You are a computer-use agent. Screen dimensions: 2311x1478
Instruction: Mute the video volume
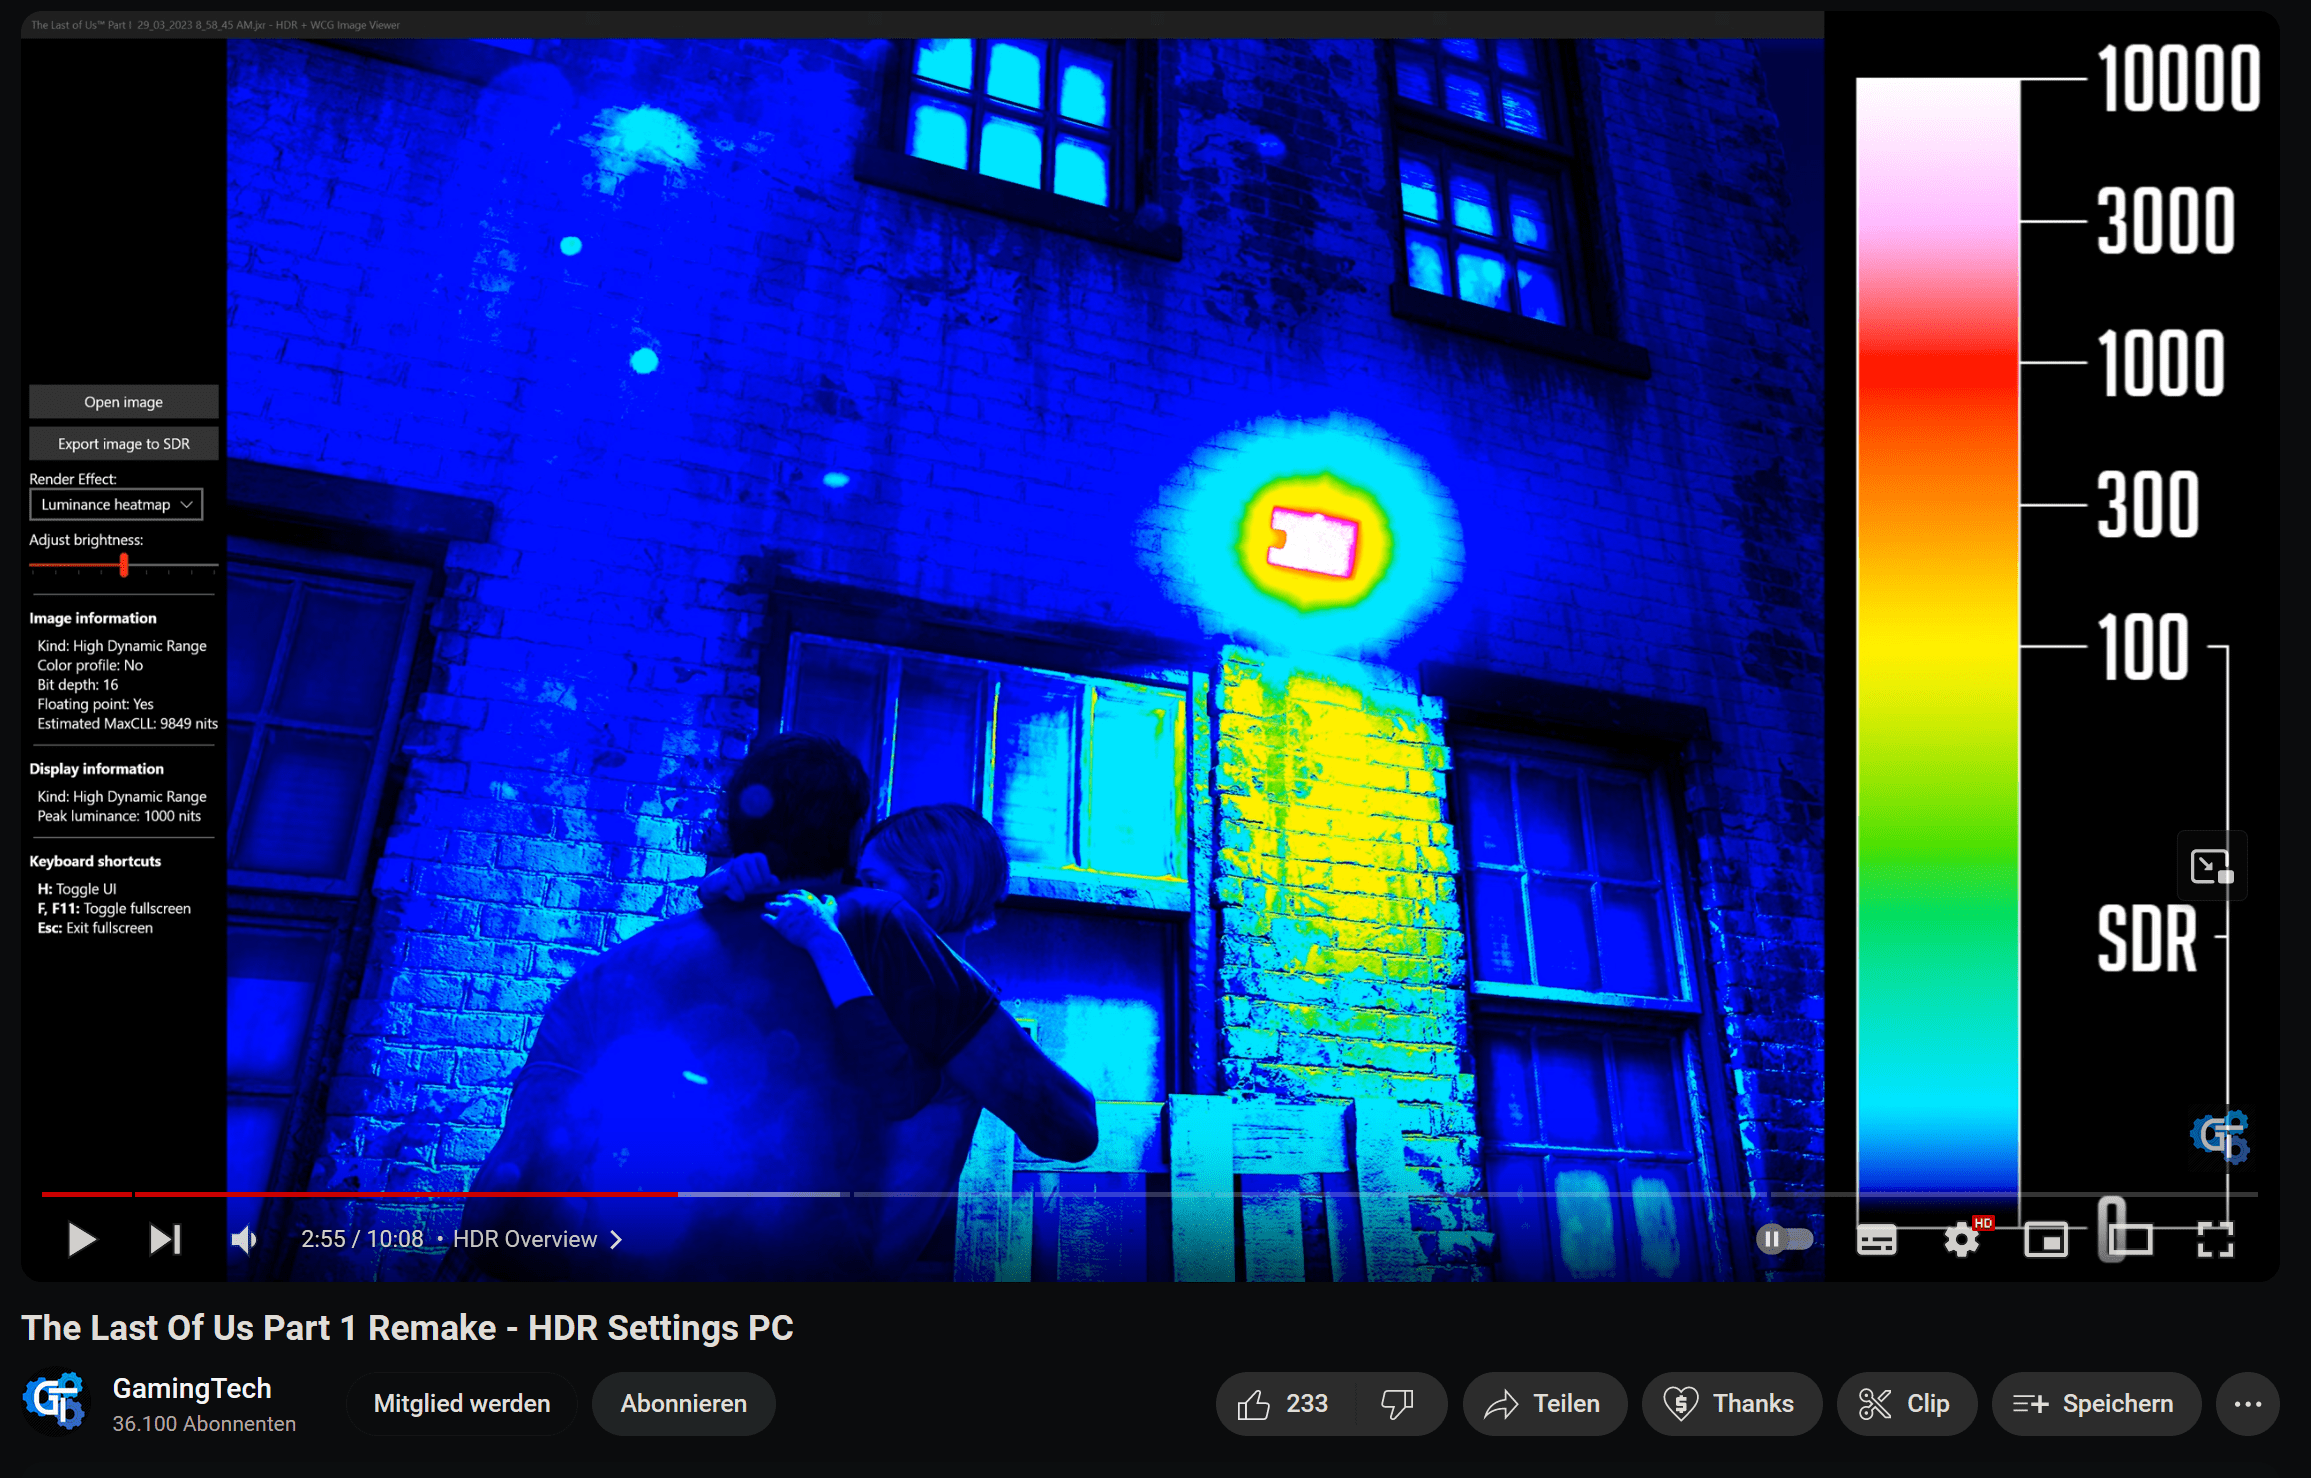point(245,1240)
